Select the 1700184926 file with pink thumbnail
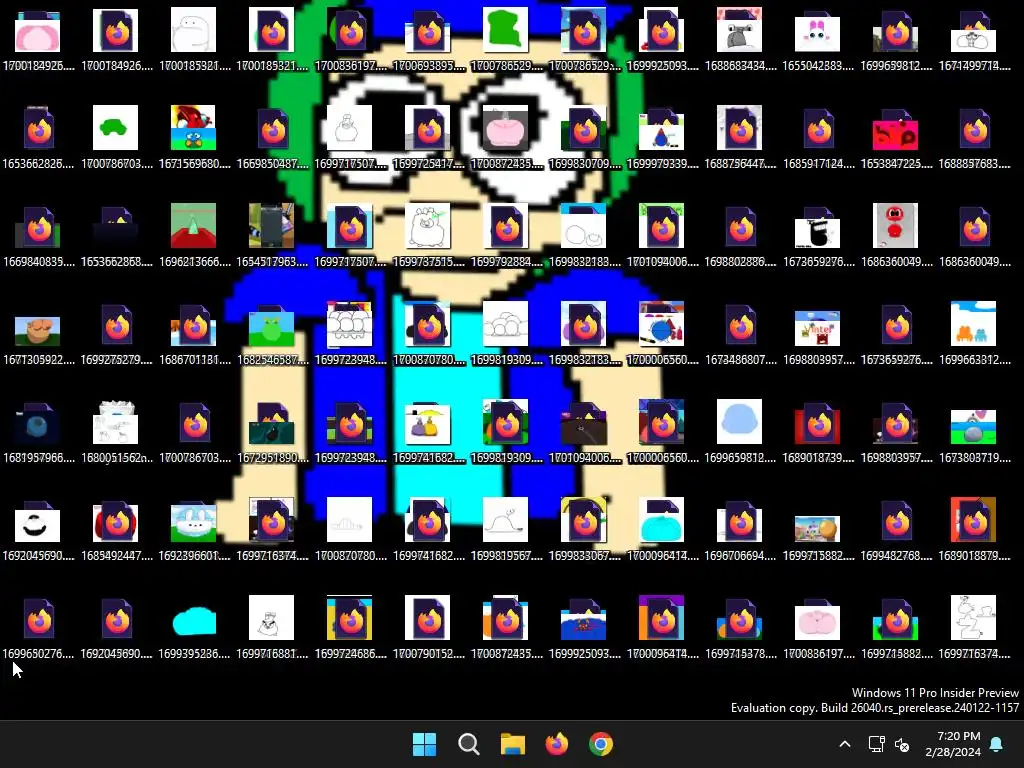 [37, 31]
